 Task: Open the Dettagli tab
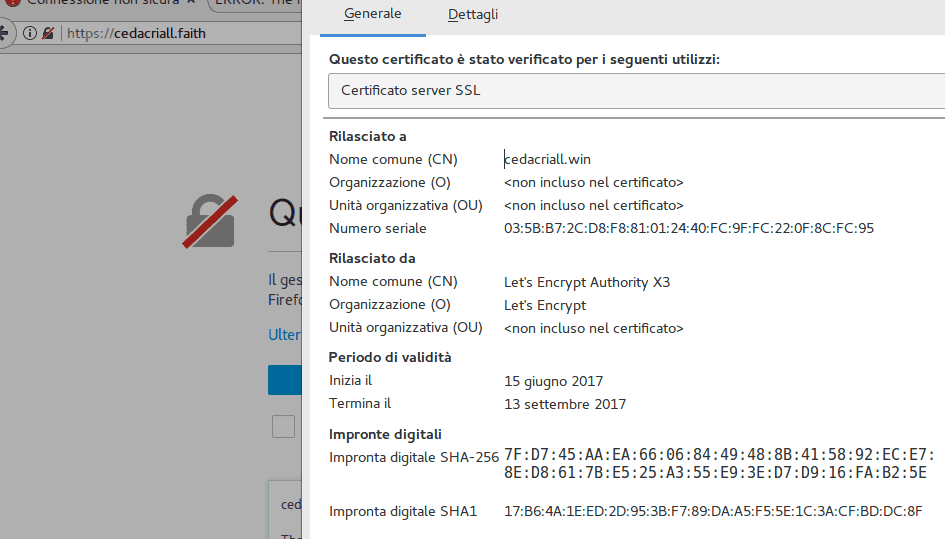473,14
